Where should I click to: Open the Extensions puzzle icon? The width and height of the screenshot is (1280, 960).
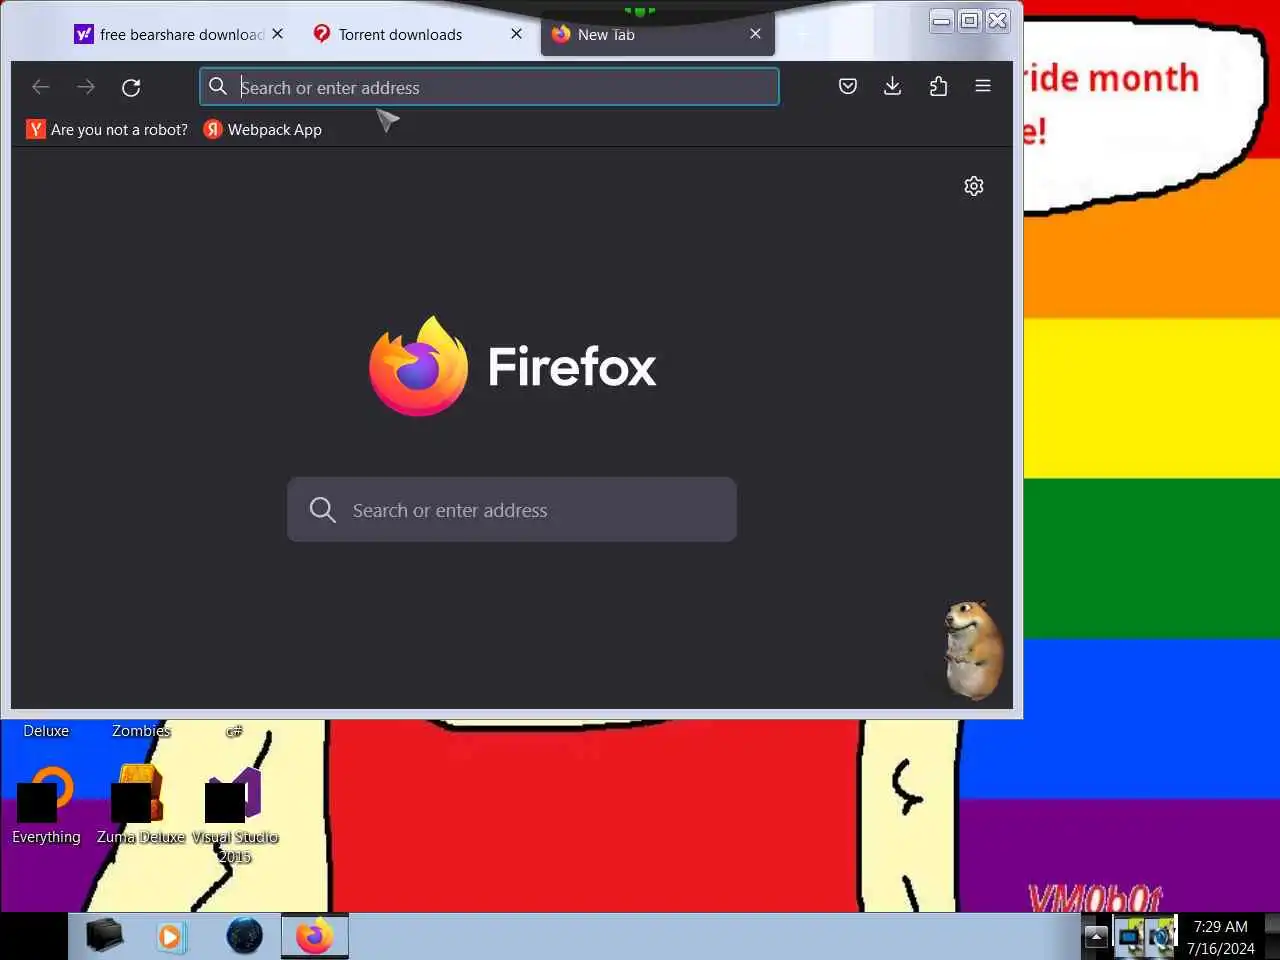[938, 87]
